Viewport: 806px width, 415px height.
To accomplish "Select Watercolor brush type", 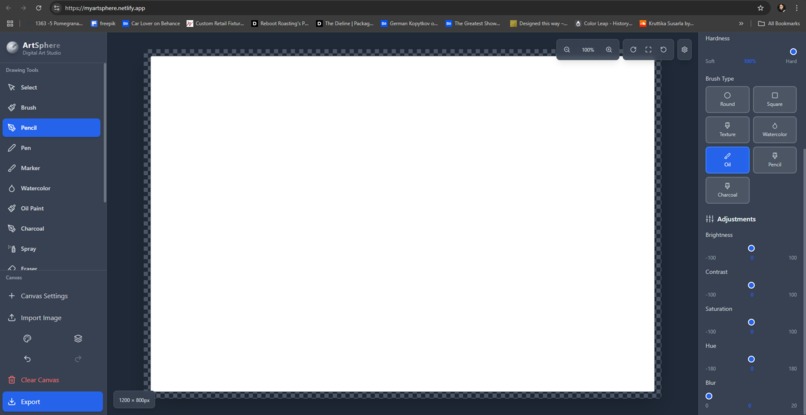I will tap(775, 130).
